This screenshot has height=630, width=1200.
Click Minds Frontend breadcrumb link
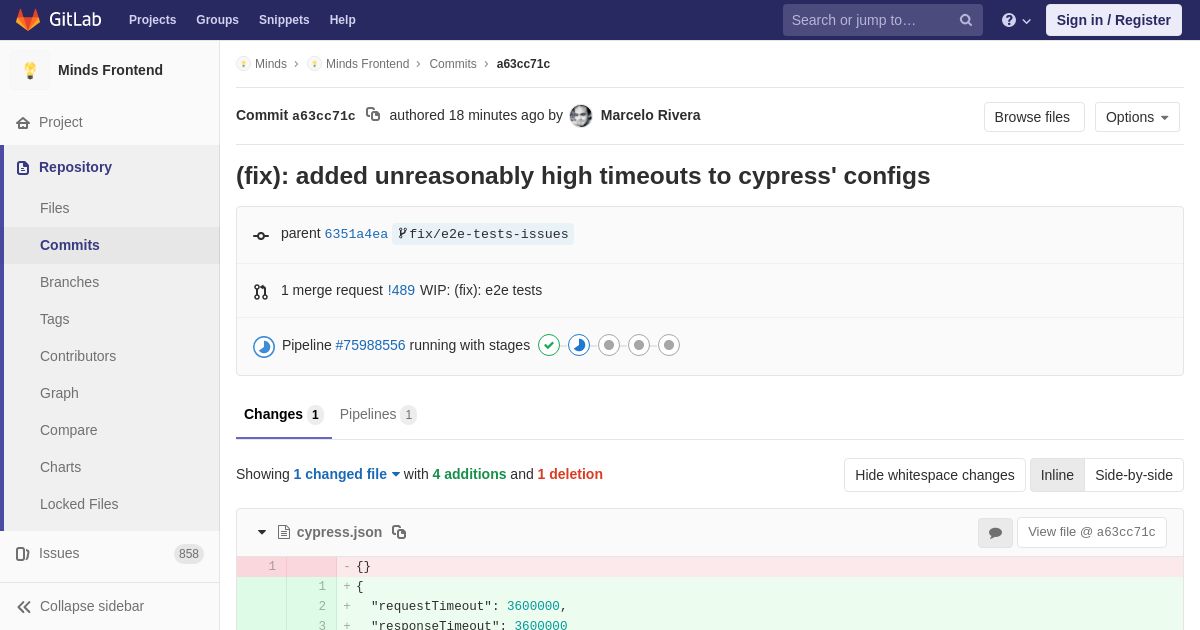[x=367, y=64]
